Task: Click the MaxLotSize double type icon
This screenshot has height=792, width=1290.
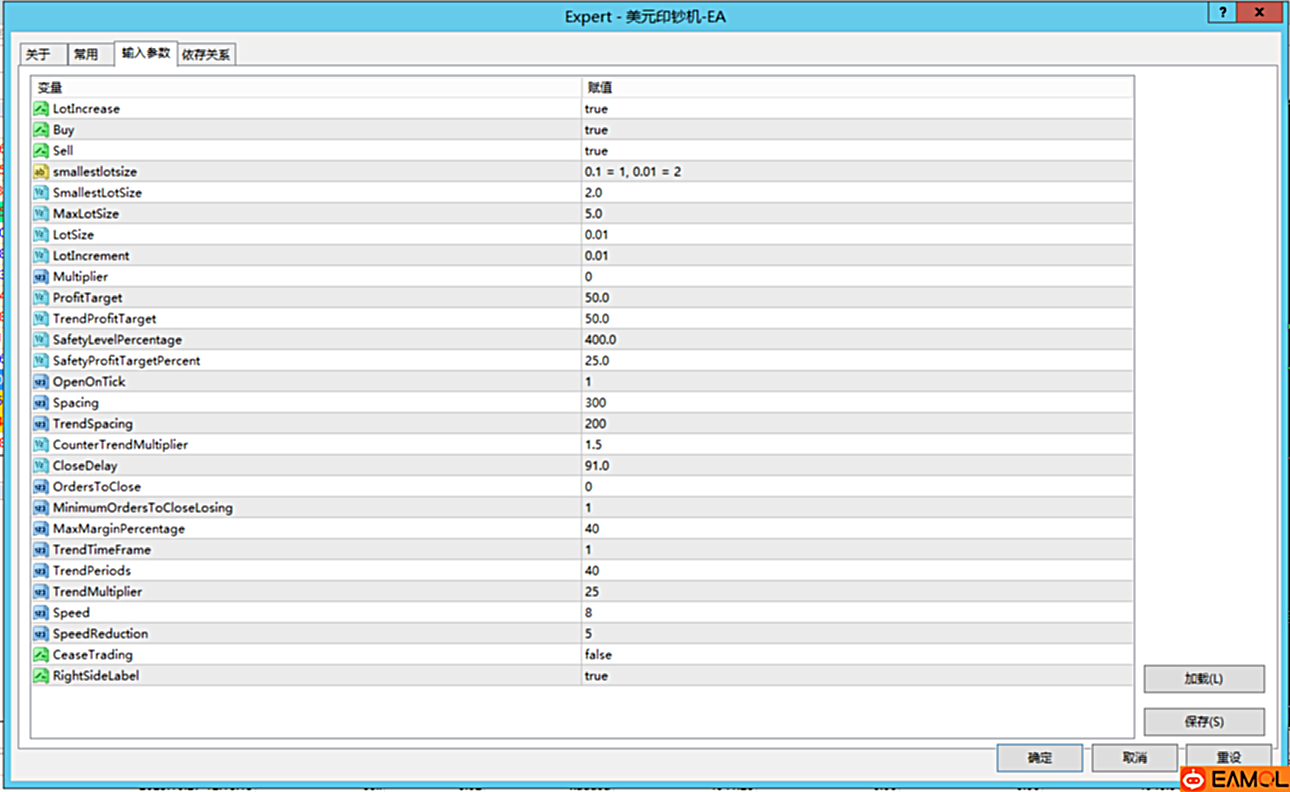Action: 41,214
